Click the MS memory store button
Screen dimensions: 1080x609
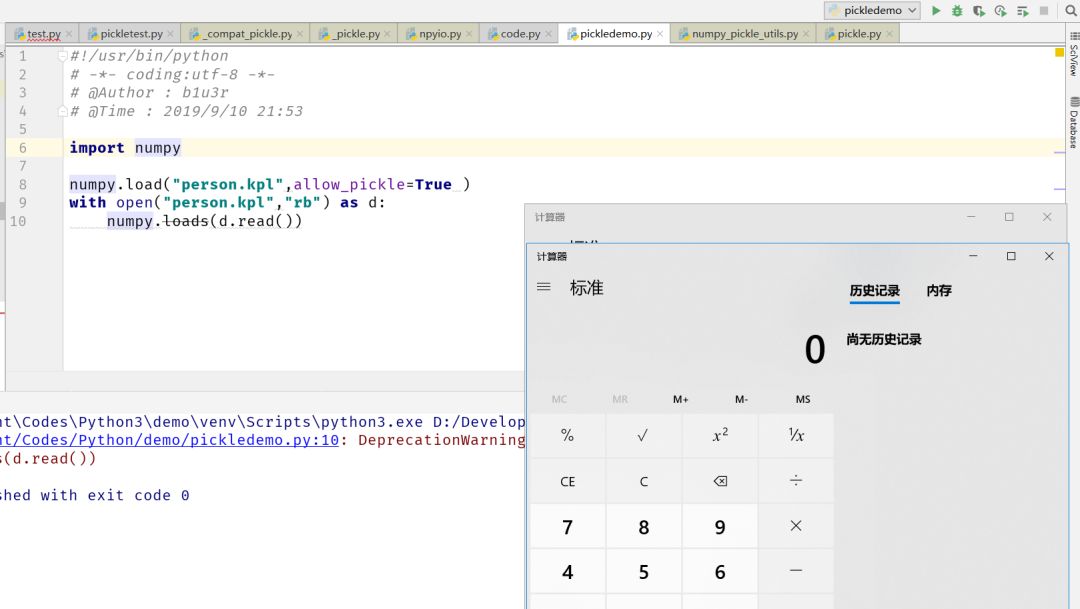coord(802,399)
